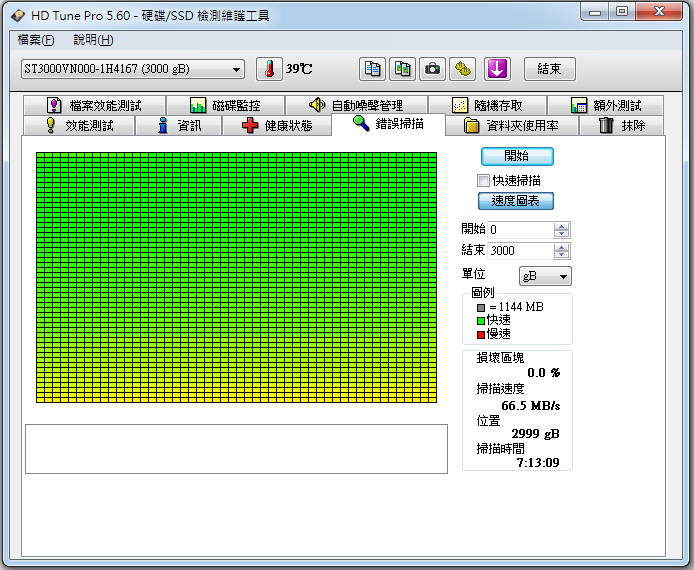Viewport: 694px width, 570px height.
Task: Open options via the wrench icon
Action: click(x=463, y=69)
